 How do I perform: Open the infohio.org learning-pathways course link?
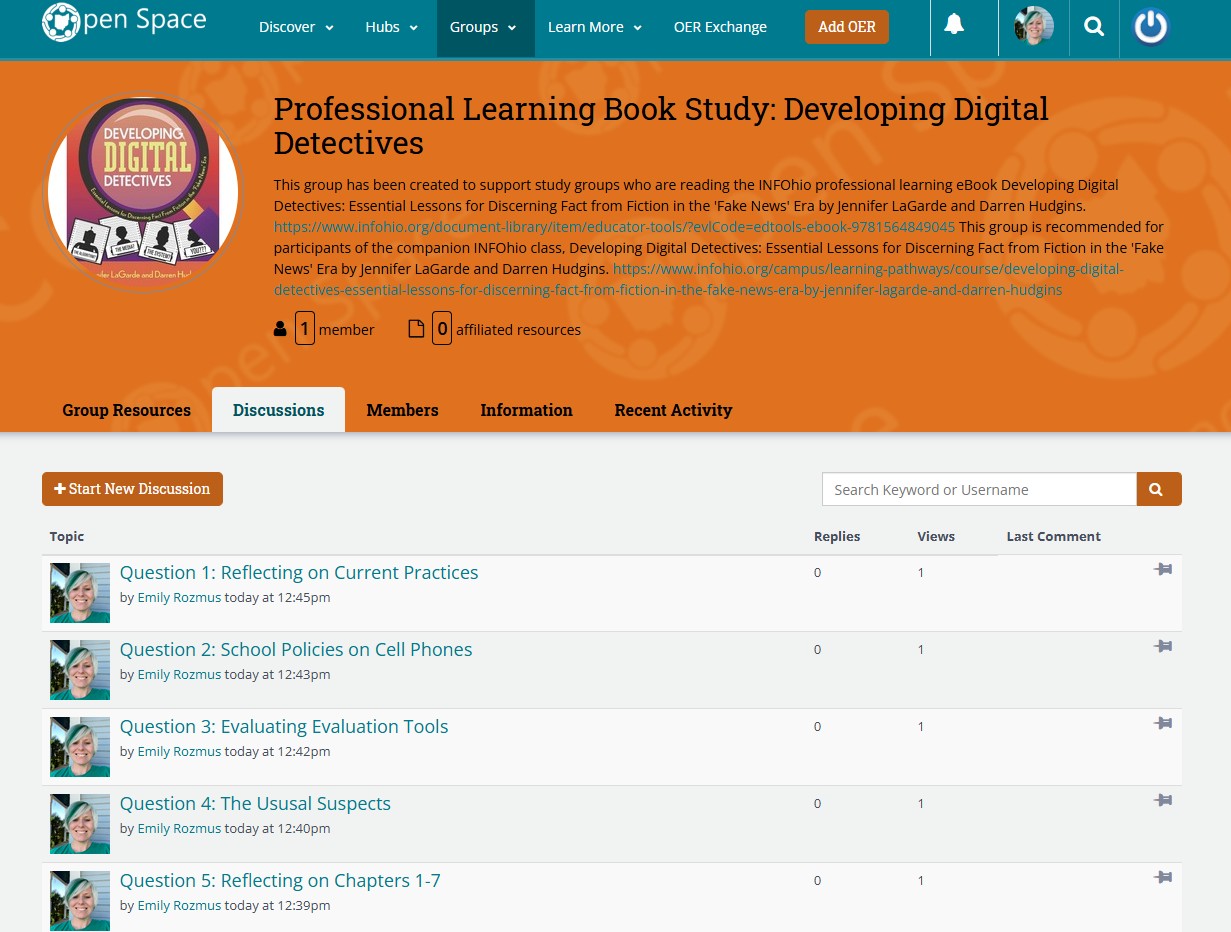pos(699,280)
